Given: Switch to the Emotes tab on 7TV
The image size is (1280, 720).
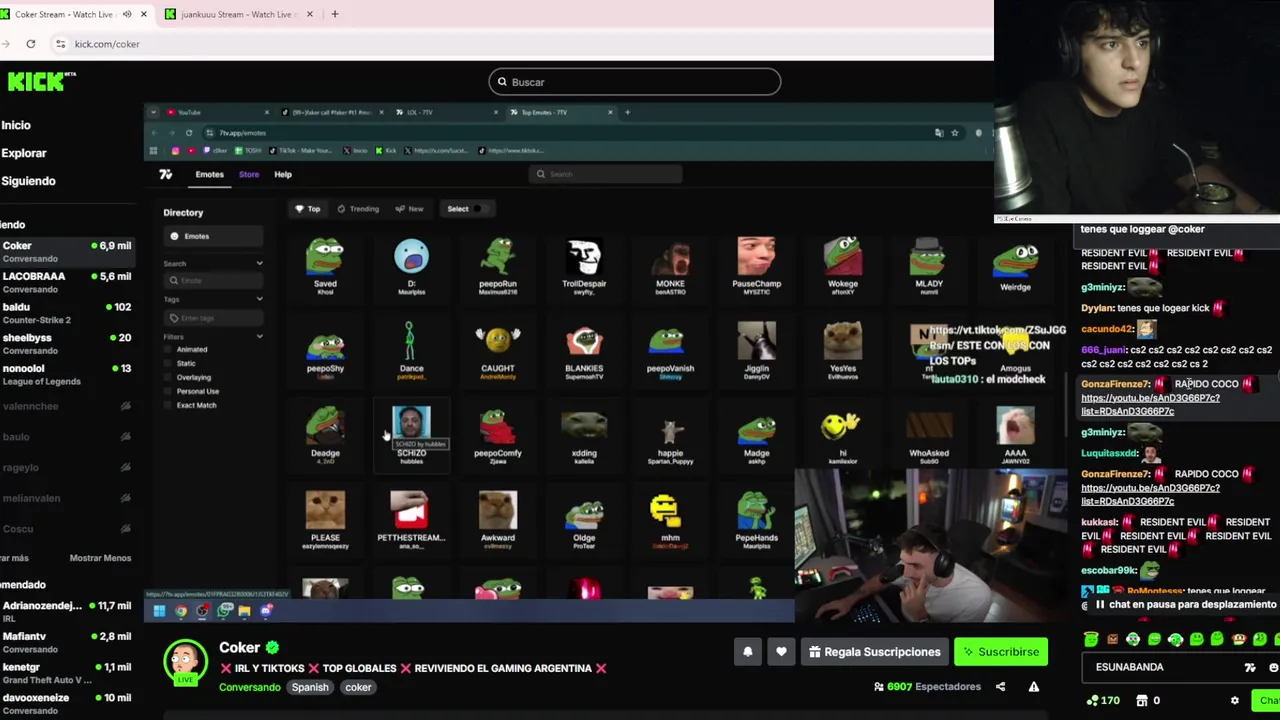Looking at the screenshot, I should pyautogui.click(x=209, y=175).
